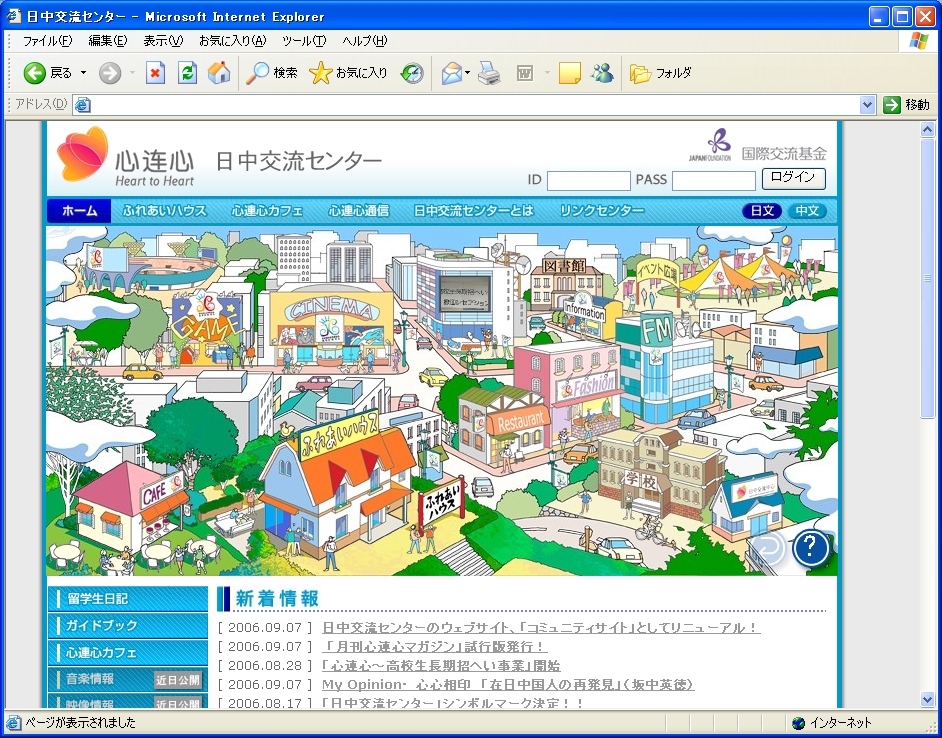Image resolution: width=942 pixels, height=738 pixels.
Task: Click the vertical scrollbar down arrow
Action: click(x=927, y=699)
